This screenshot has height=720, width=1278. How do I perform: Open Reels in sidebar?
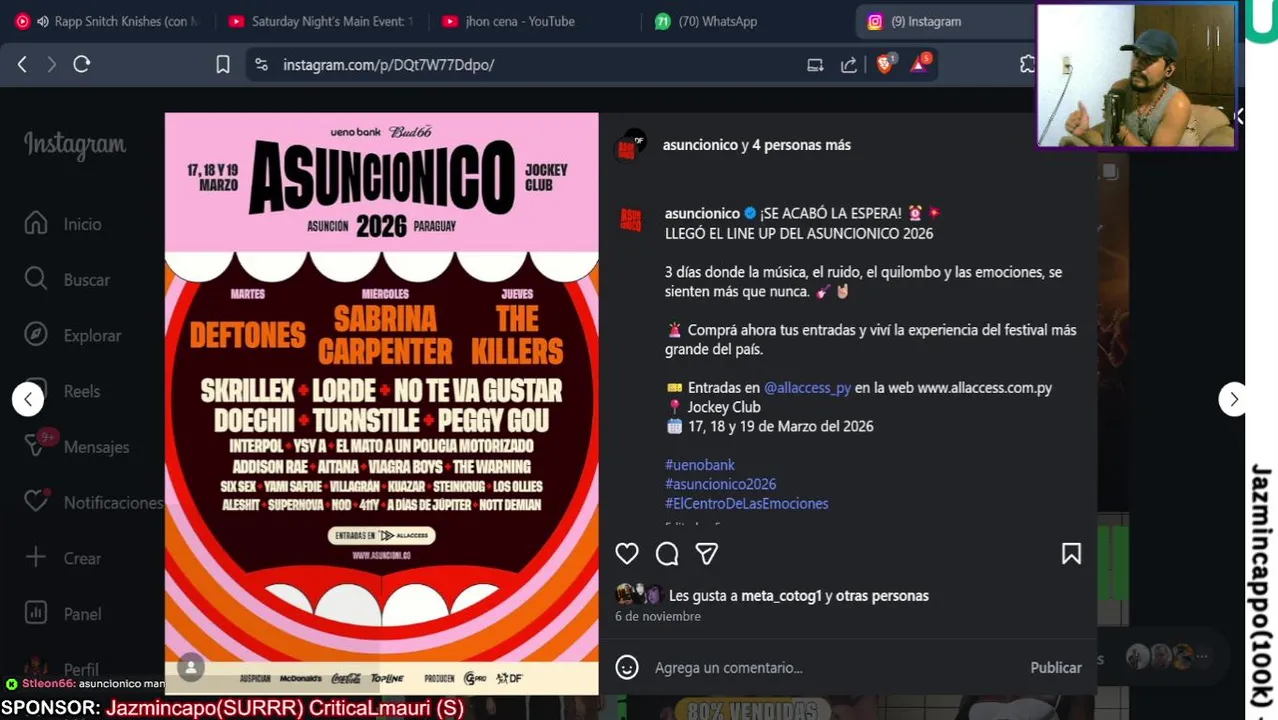64,391
